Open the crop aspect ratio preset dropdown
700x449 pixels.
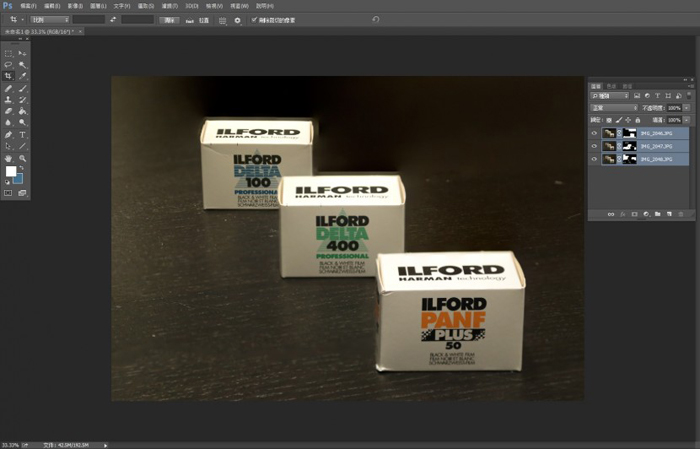50,20
